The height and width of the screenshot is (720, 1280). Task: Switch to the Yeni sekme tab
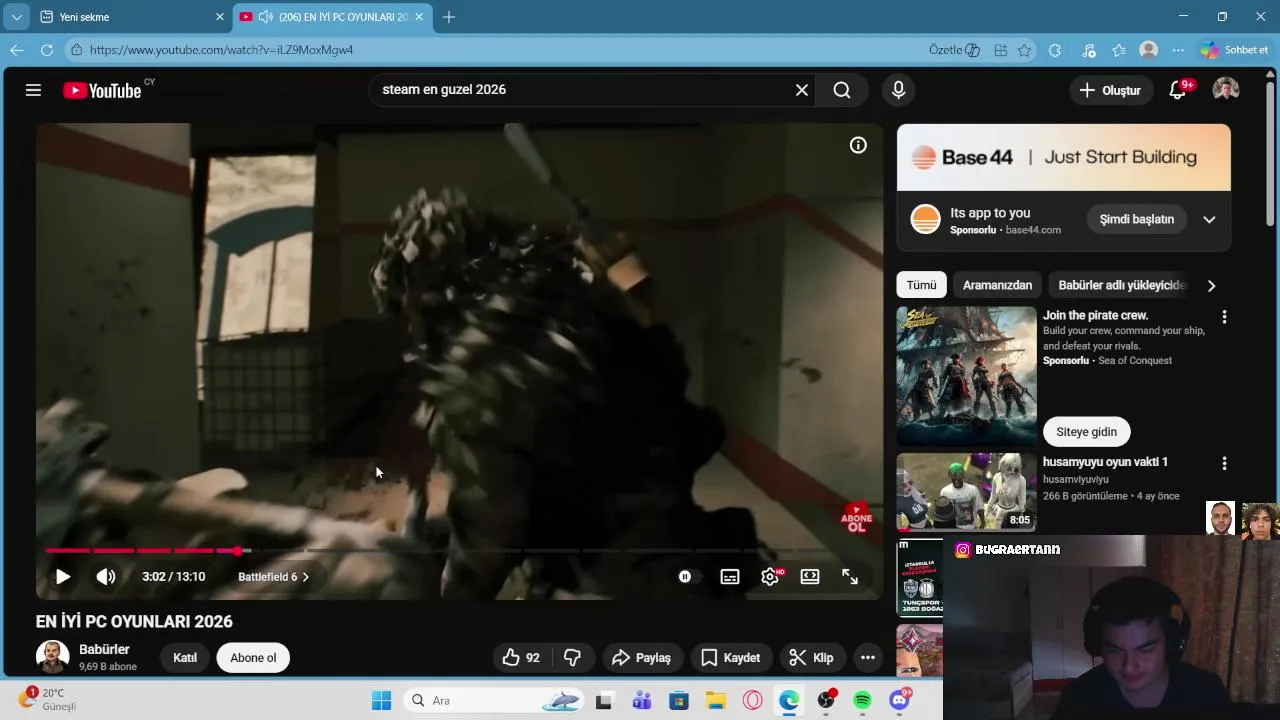(x=130, y=17)
